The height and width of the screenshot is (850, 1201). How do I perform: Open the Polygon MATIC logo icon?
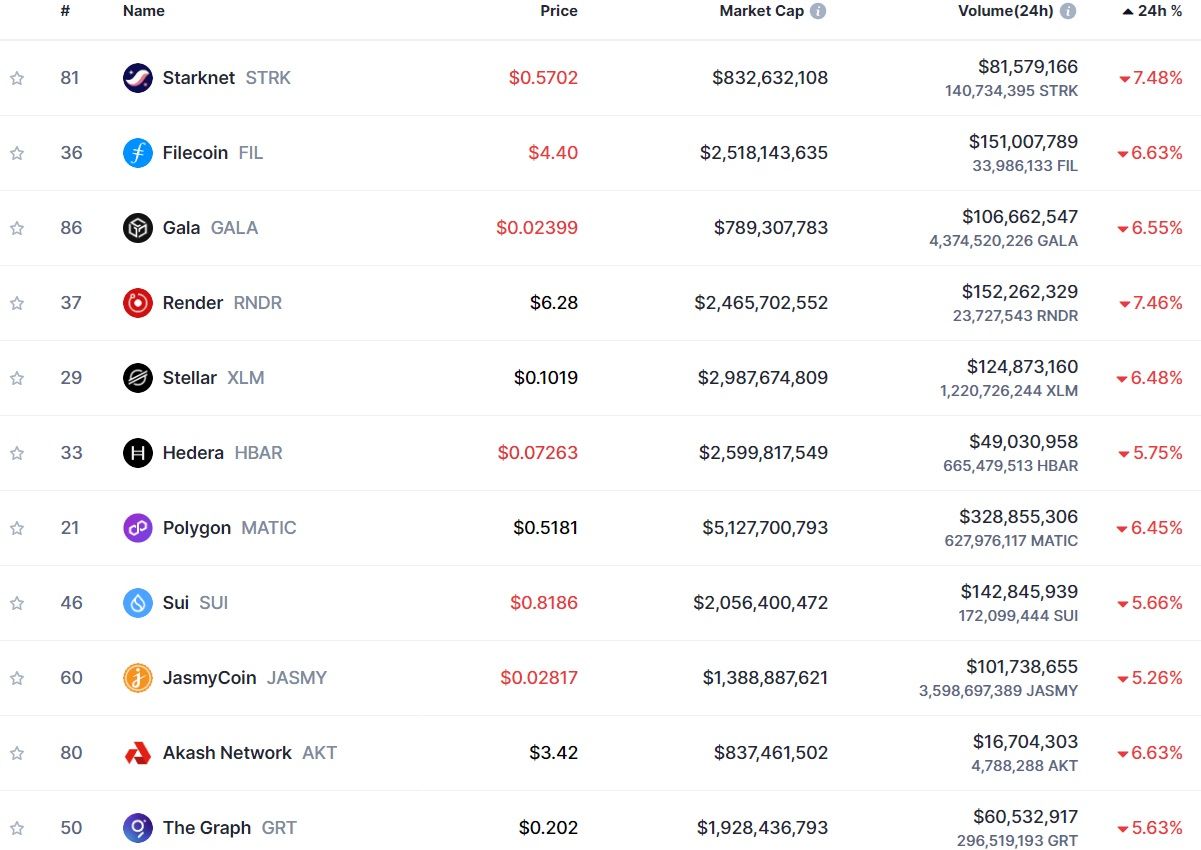pos(137,528)
